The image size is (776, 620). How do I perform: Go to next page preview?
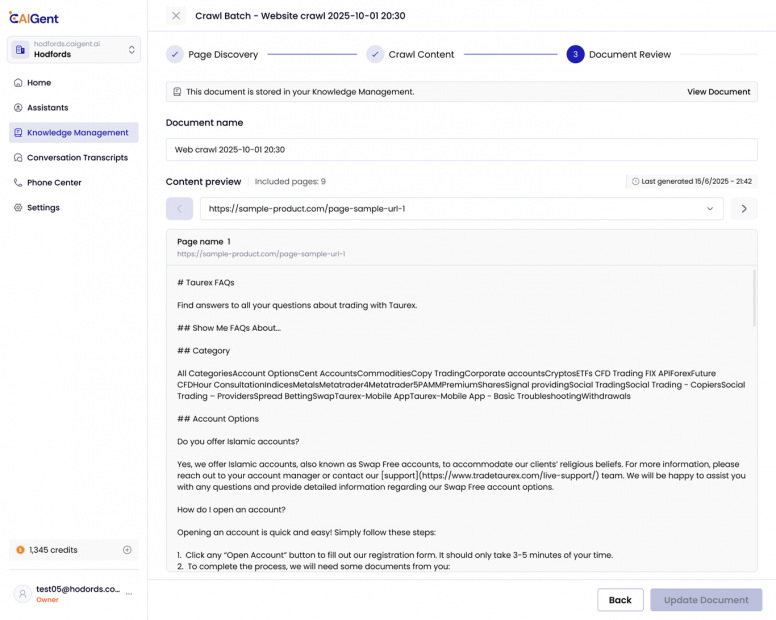744,209
